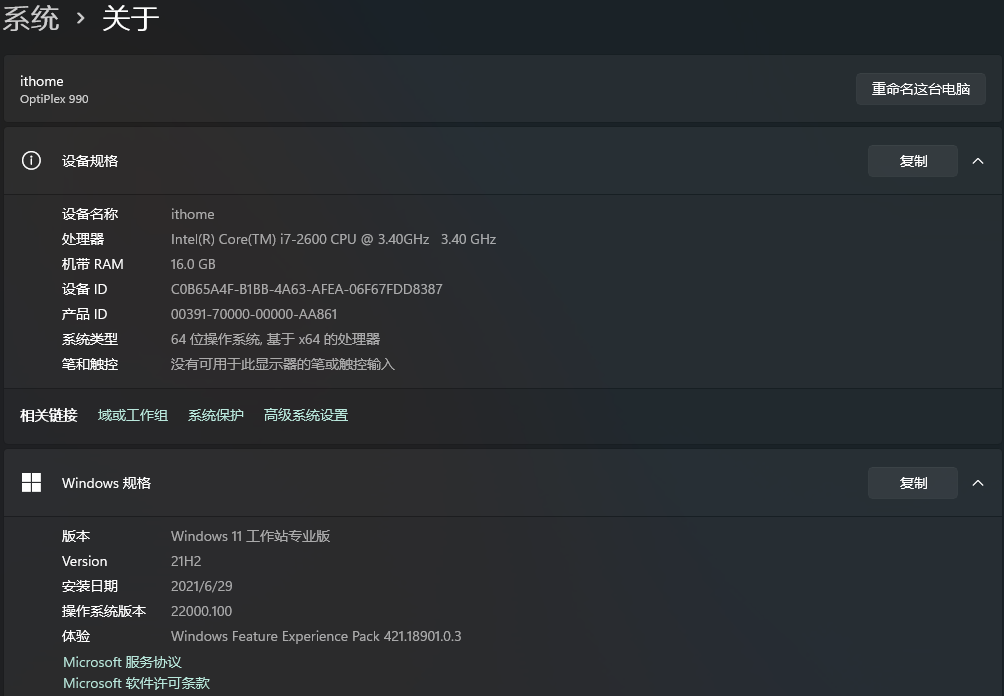The width and height of the screenshot is (1004, 696).
Task: Click the 关于 breadcrumb title
Action: [131, 18]
